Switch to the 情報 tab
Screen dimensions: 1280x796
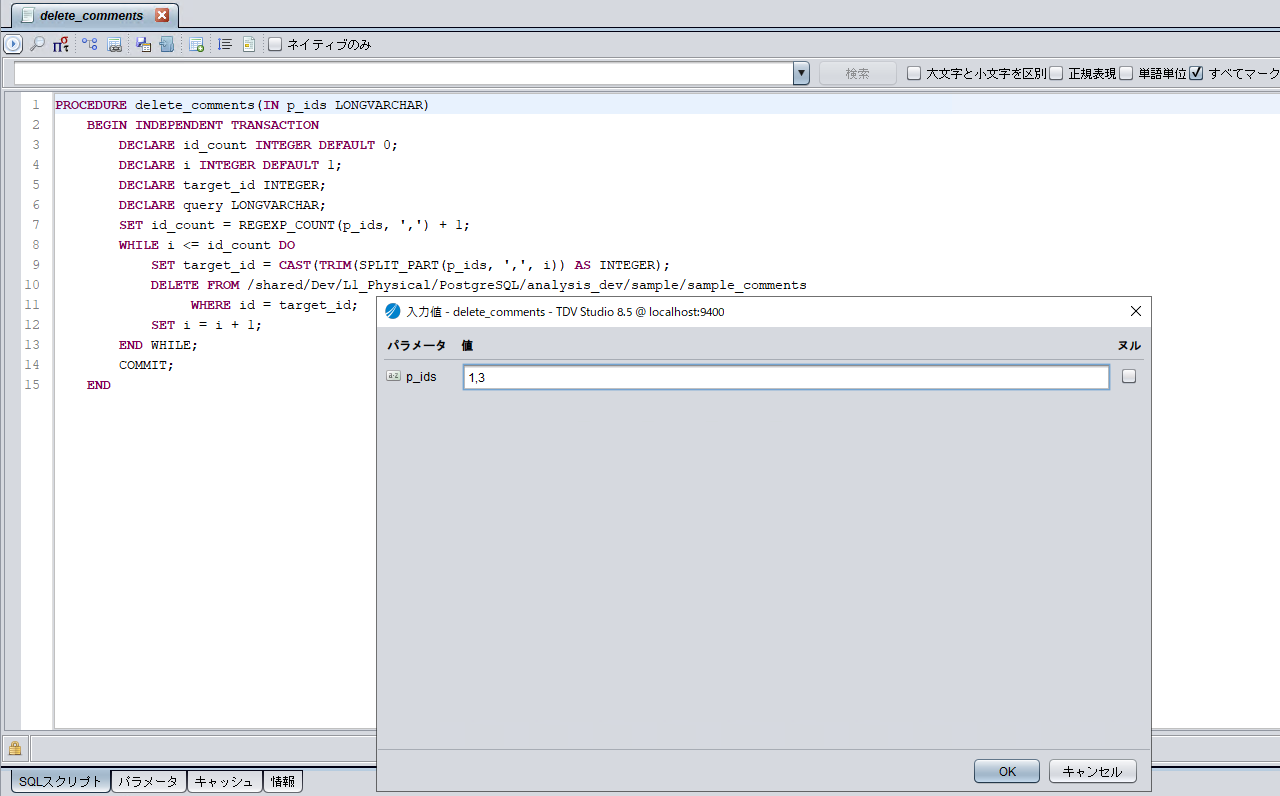pyautogui.click(x=283, y=782)
